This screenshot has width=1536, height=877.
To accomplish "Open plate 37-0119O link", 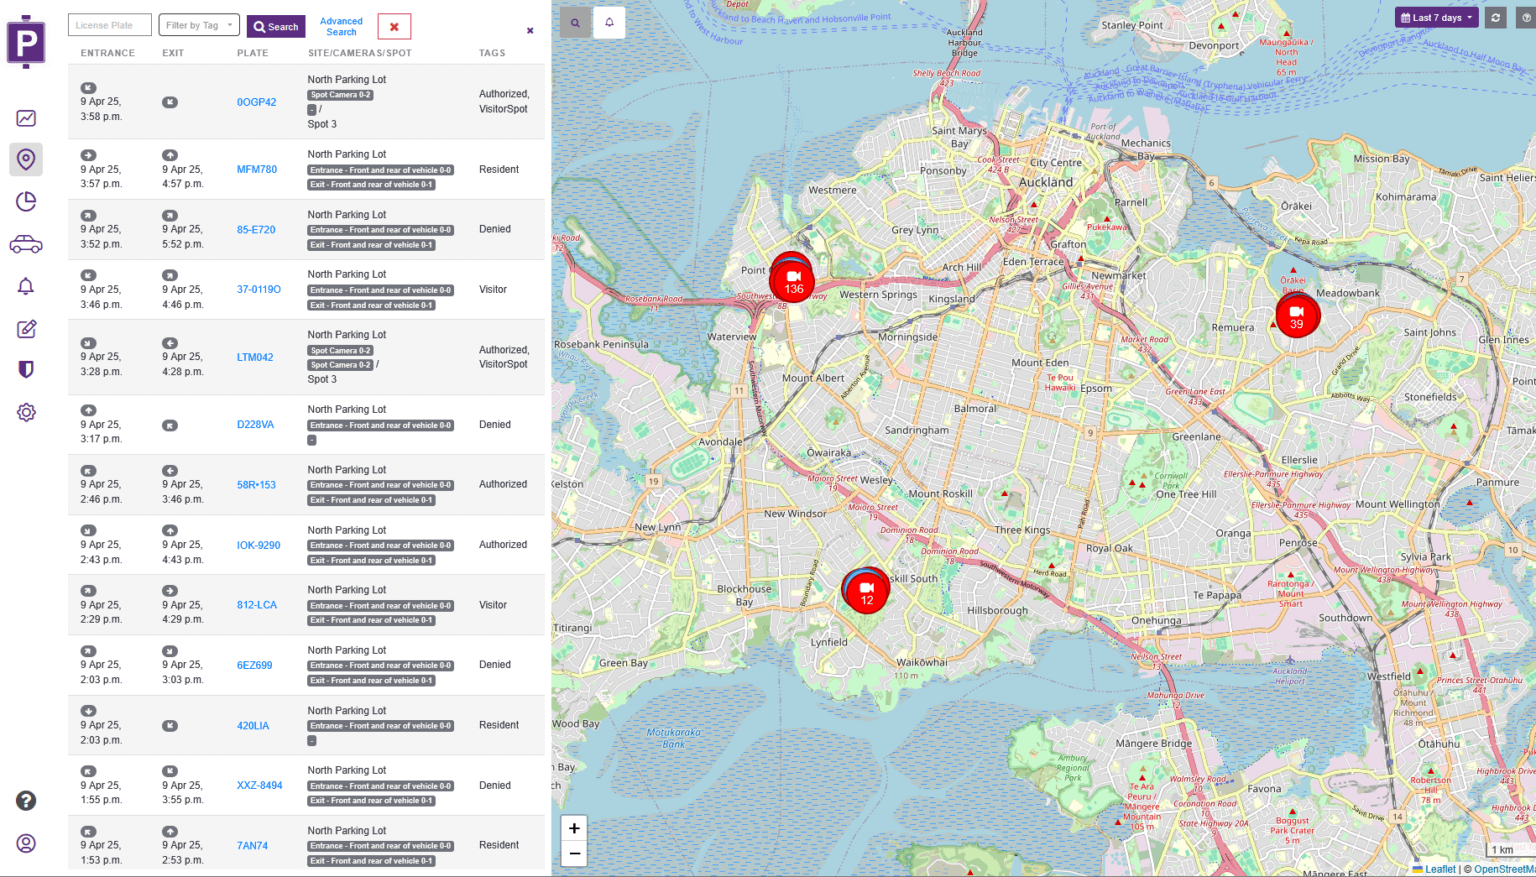I will click(258, 289).
